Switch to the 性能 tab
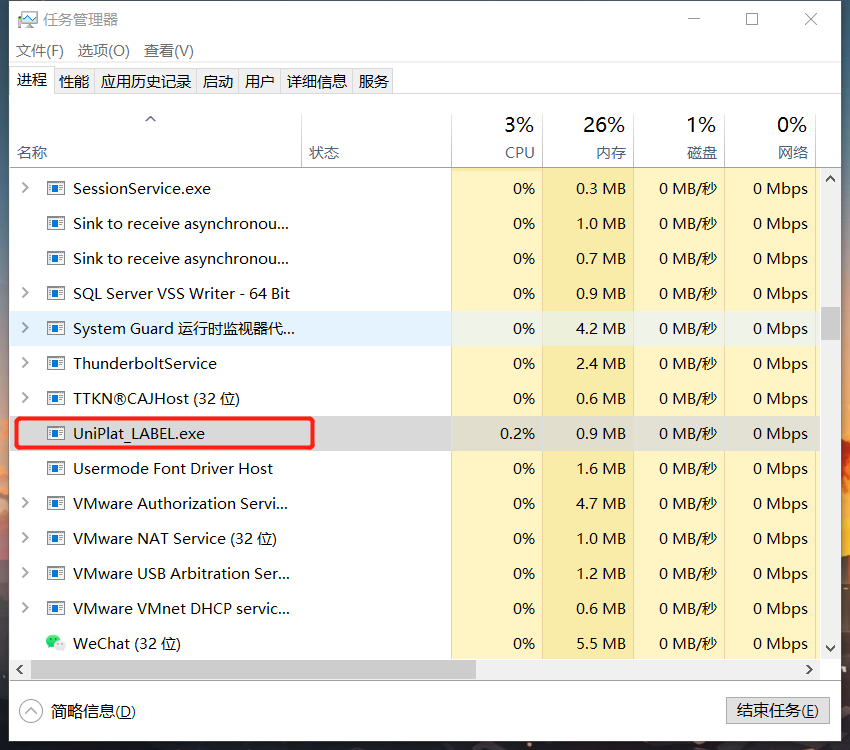The image size is (850, 750). (x=74, y=81)
